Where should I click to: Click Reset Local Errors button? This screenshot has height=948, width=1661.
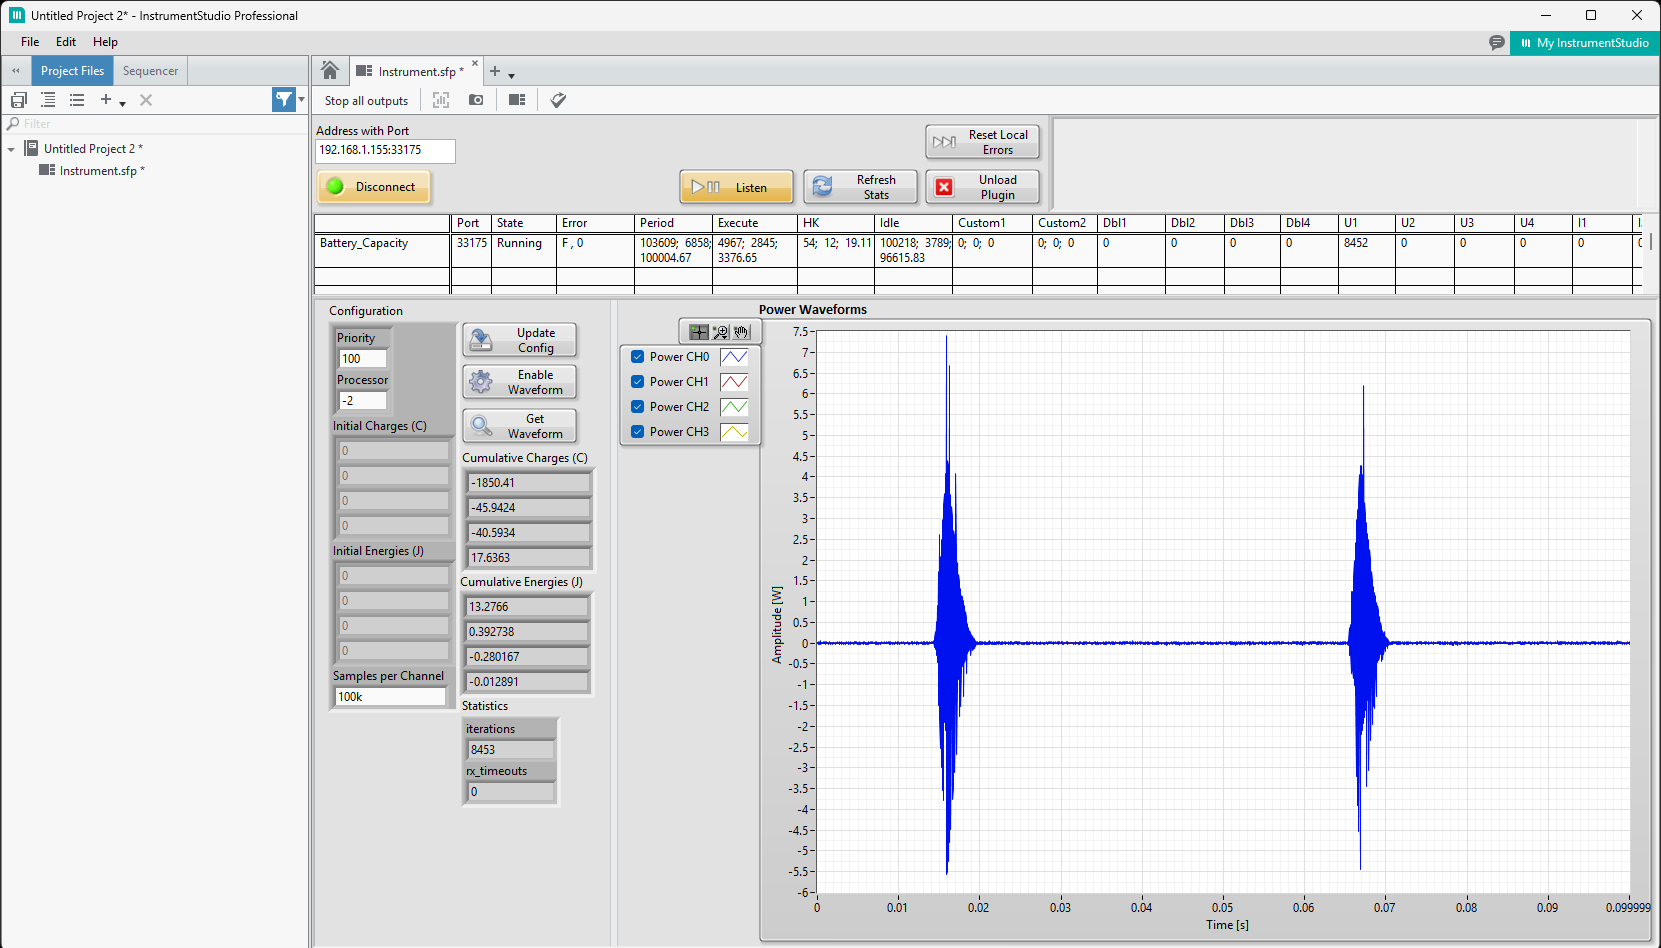[982, 142]
